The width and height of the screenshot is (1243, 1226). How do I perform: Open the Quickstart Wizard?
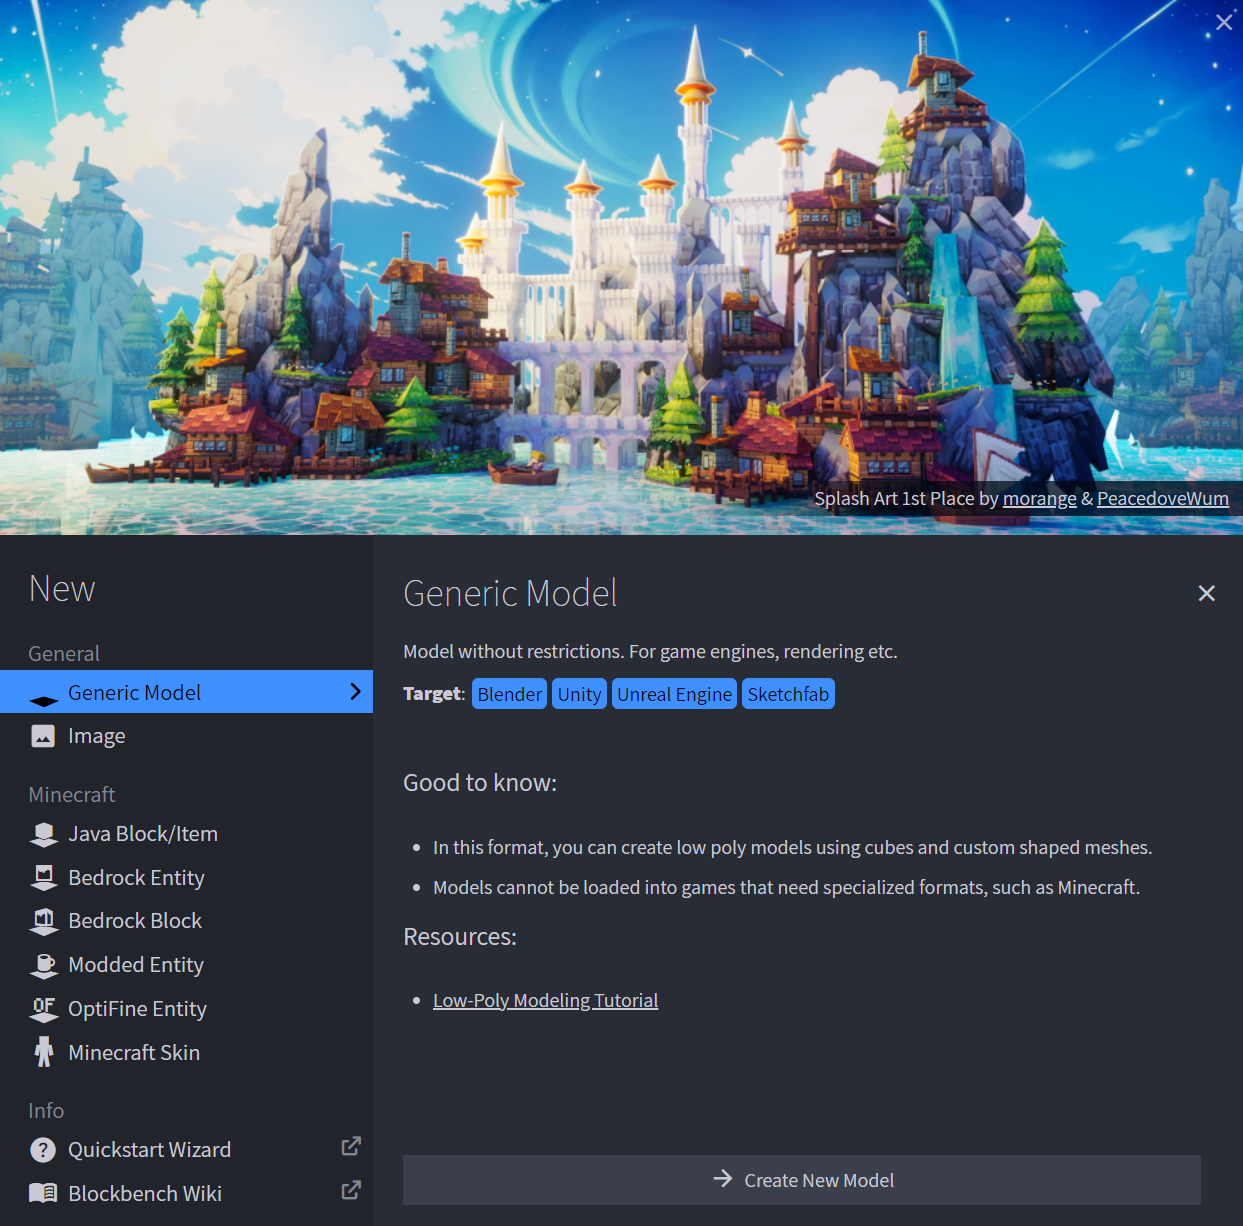(x=186, y=1150)
